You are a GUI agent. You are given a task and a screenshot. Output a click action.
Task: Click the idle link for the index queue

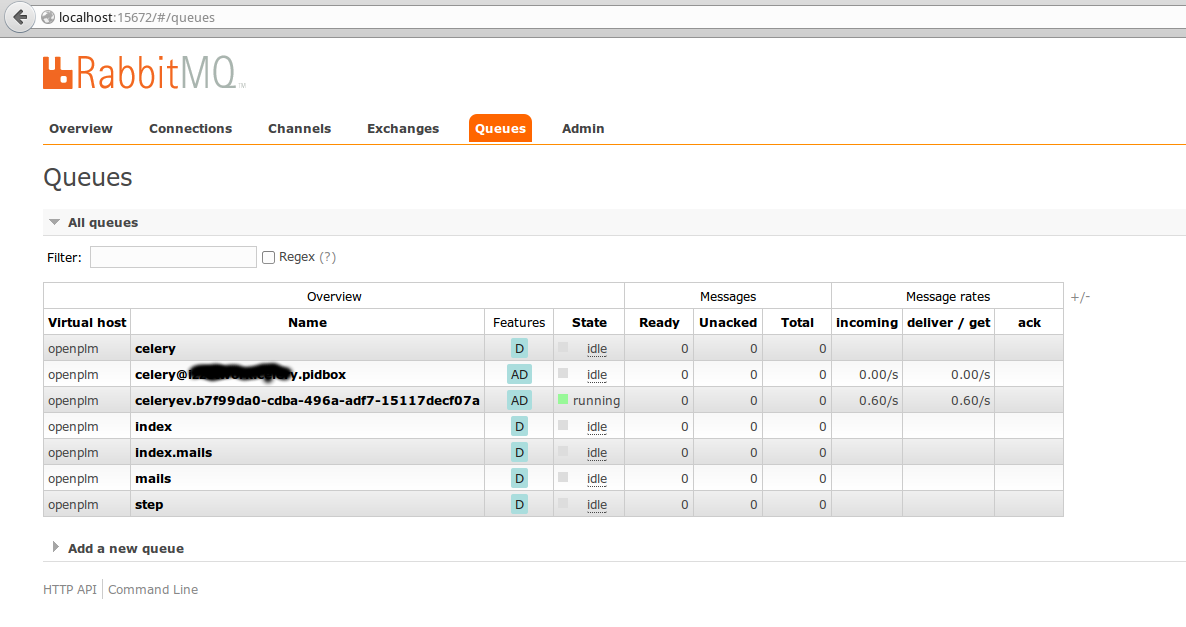596,426
